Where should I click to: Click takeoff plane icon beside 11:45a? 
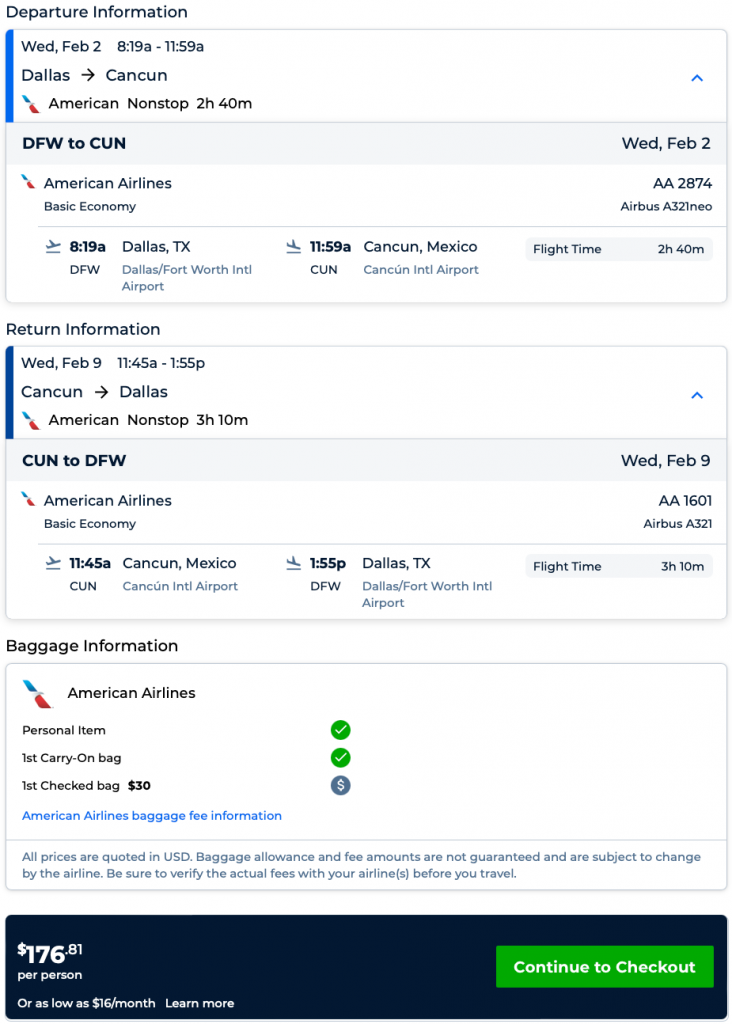point(53,563)
